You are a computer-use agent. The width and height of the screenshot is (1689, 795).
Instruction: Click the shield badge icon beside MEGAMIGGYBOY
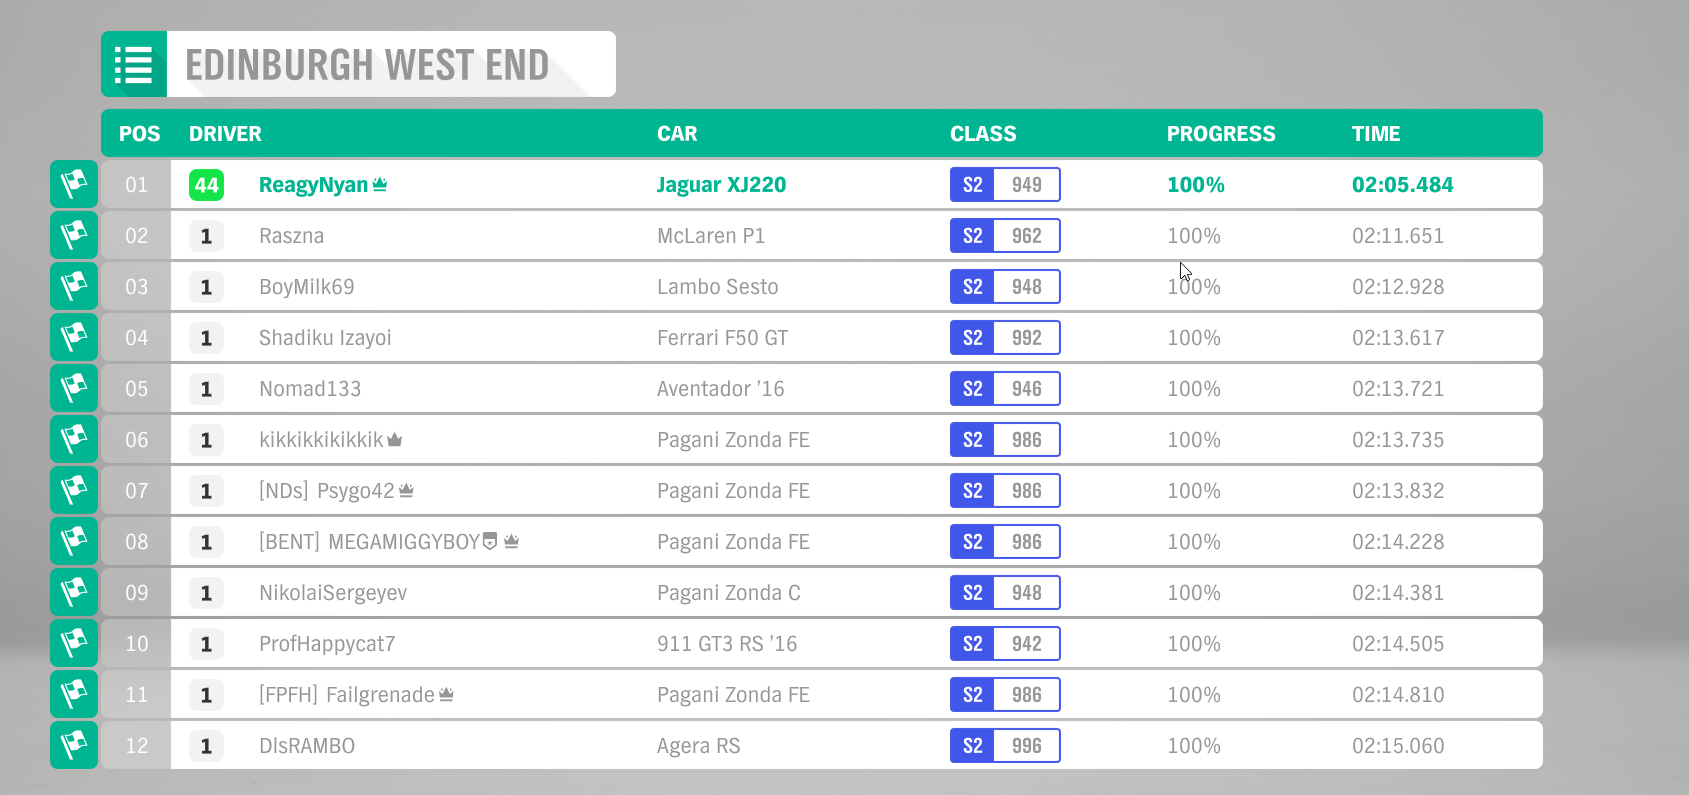tap(490, 541)
